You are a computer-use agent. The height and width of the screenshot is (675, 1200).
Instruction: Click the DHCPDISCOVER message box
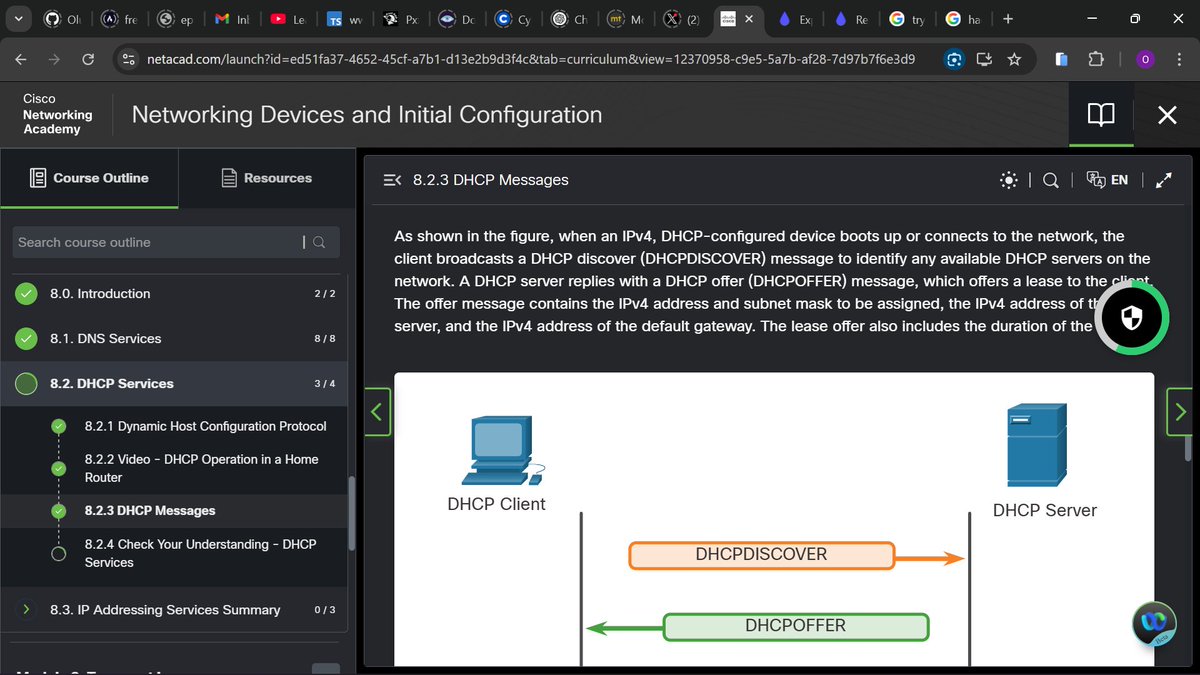coord(761,555)
